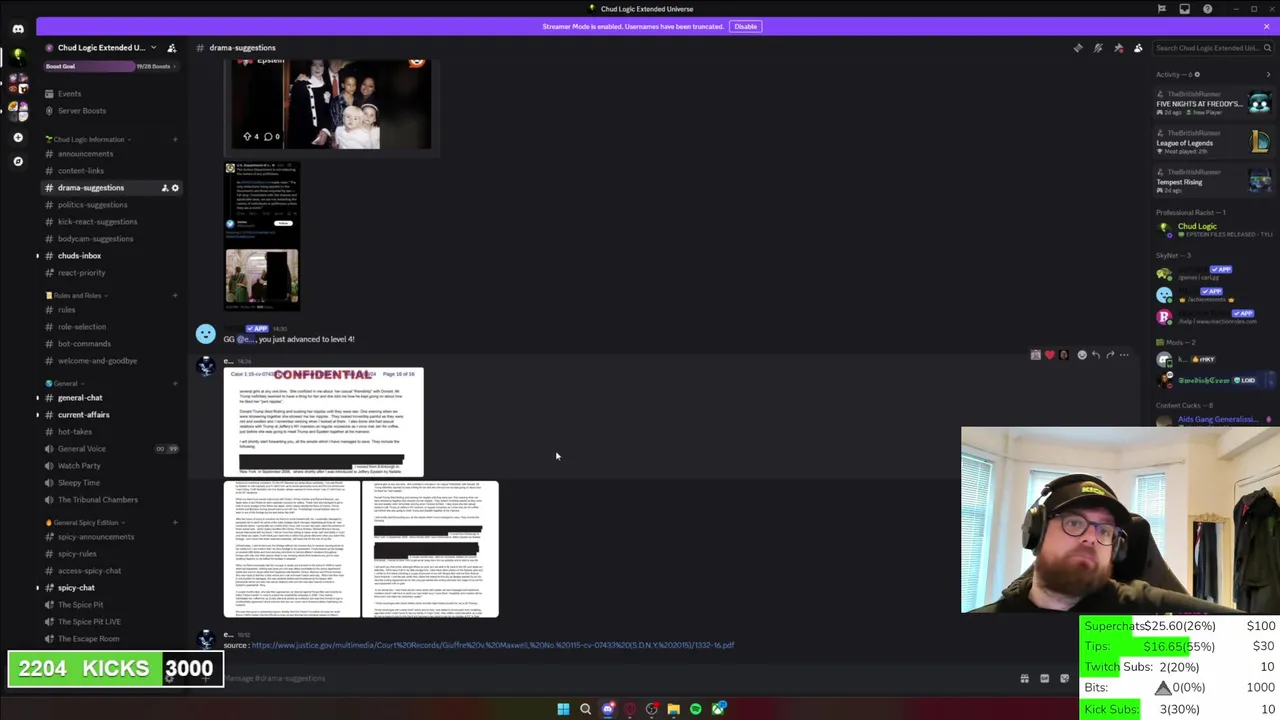The width and height of the screenshot is (1280, 720).
Task: Open Tempest Rising activity card
Action: (x=1215, y=181)
